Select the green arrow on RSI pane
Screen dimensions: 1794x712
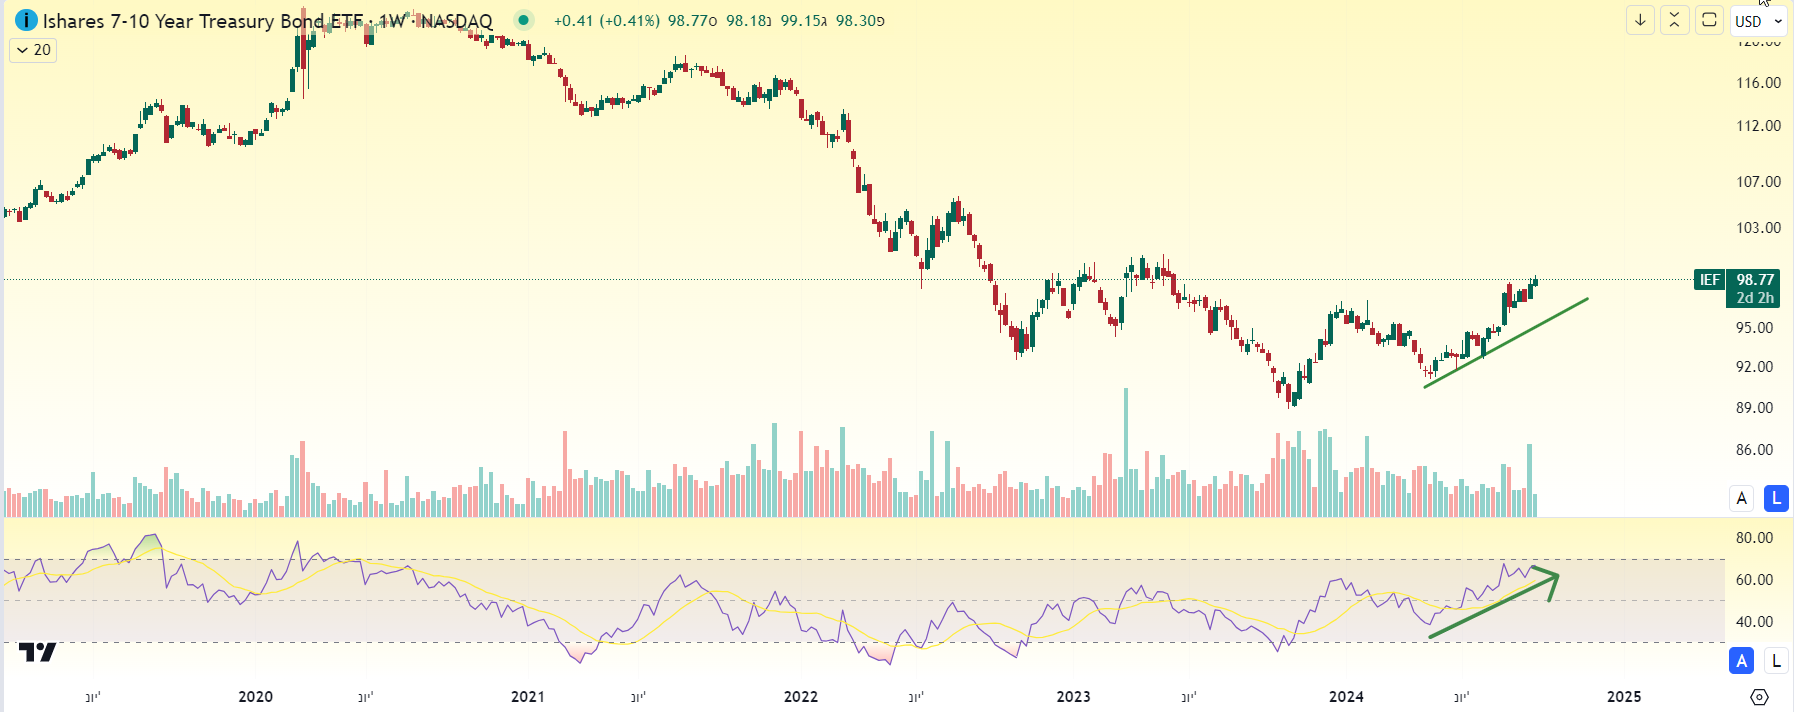pyautogui.click(x=1490, y=607)
